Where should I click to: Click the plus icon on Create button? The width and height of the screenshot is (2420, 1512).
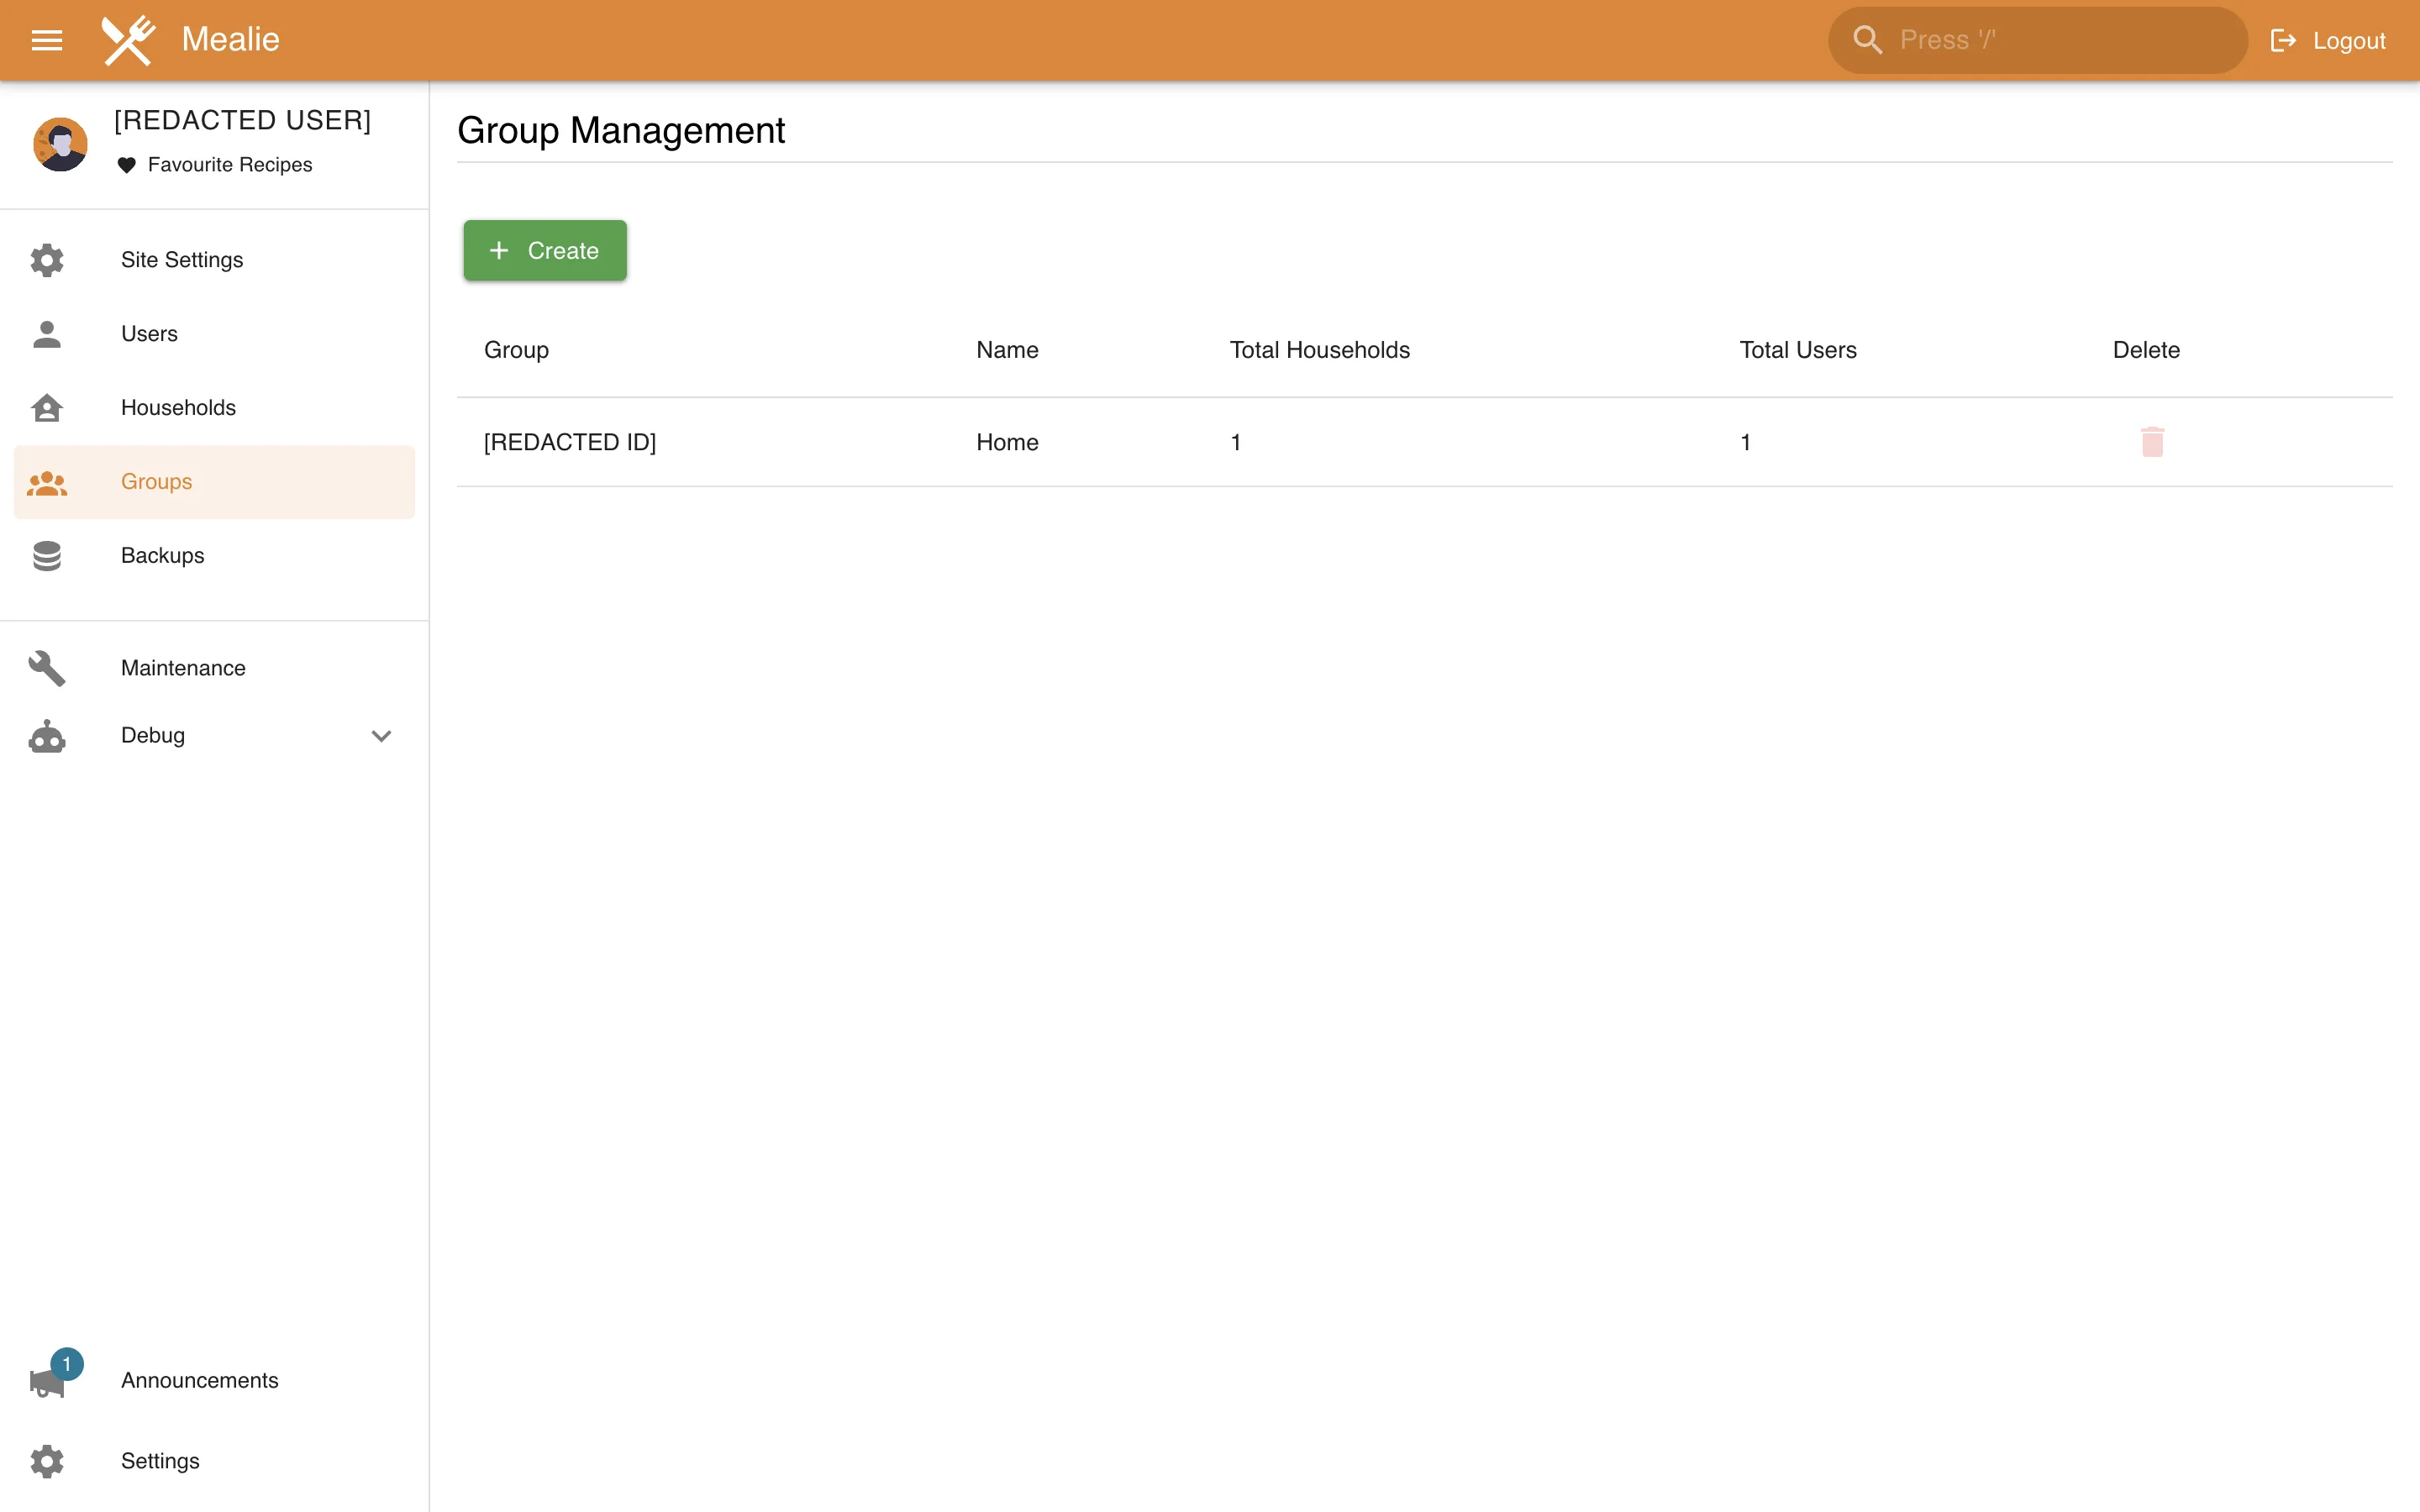499,250
